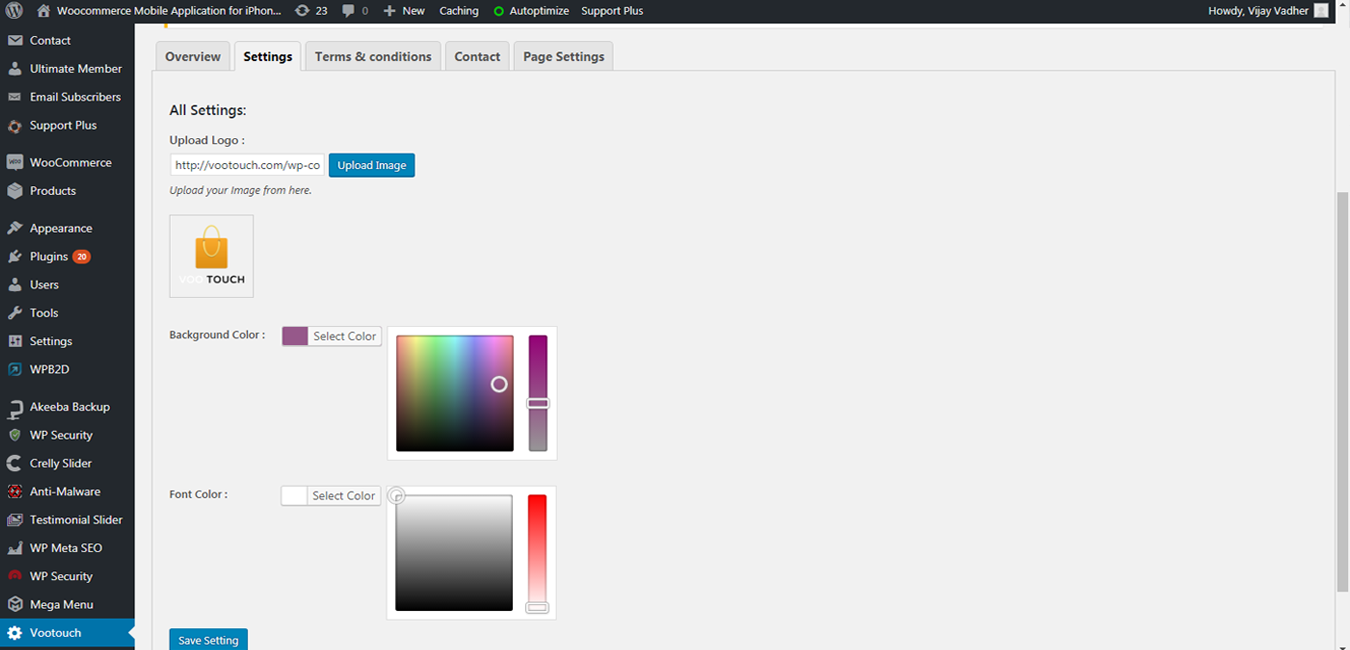Open site home icon in admin bar
The height and width of the screenshot is (650, 1350).
[x=43, y=11]
